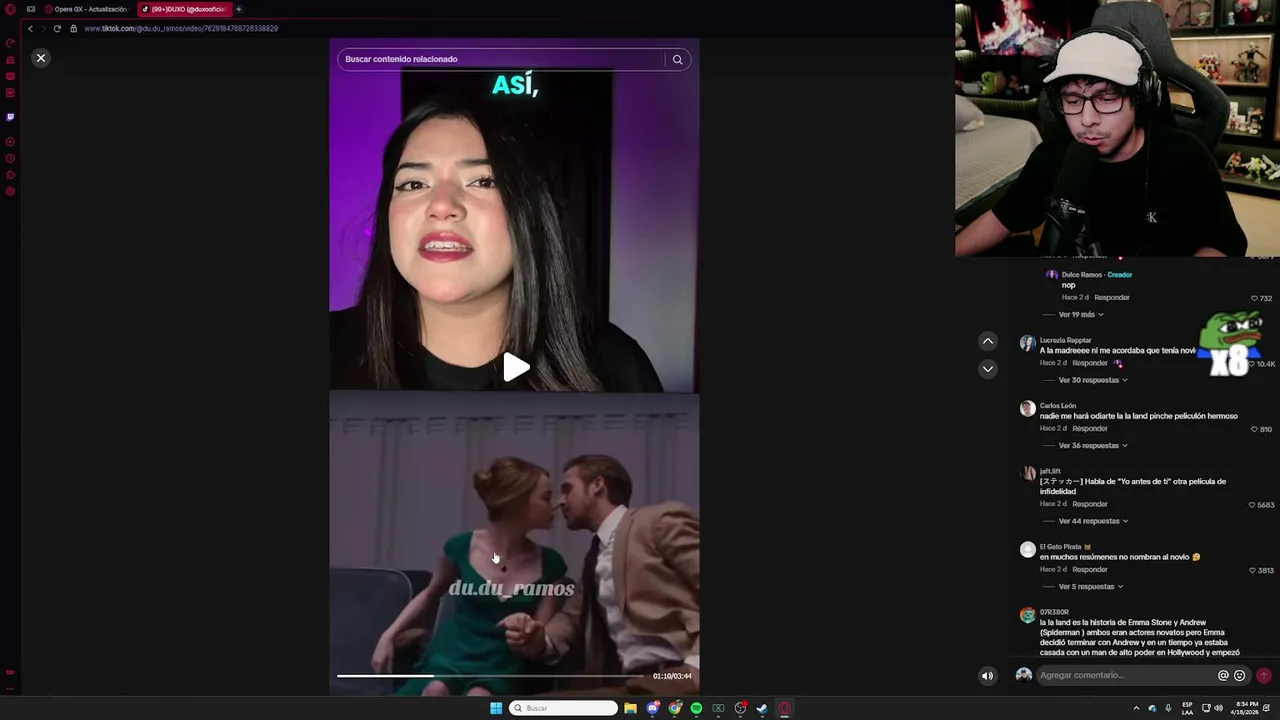The image size is (1280, 720).
Task: Click the Windows taskbar 'Buscar' search box
Action: pos(564,708)
